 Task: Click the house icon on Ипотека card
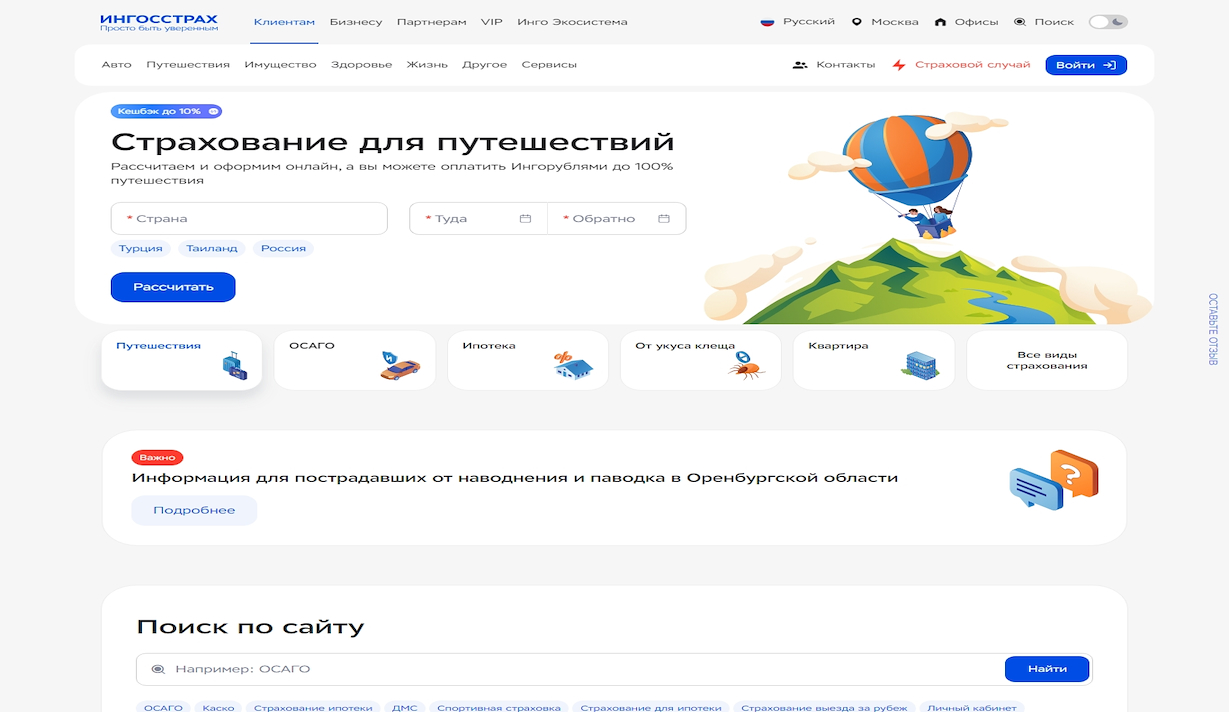click(x=573, y=366)
